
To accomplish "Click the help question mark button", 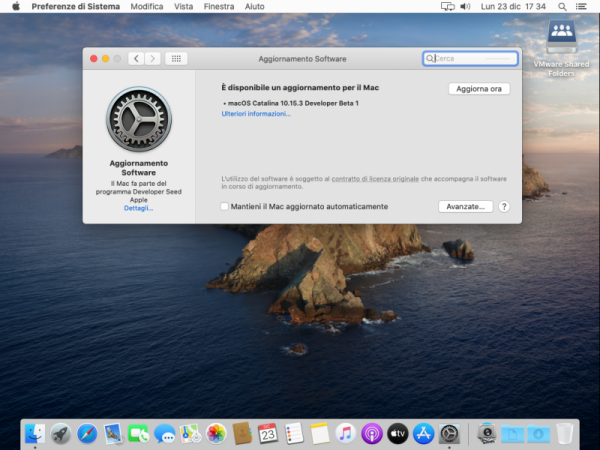I will [504, 207].
